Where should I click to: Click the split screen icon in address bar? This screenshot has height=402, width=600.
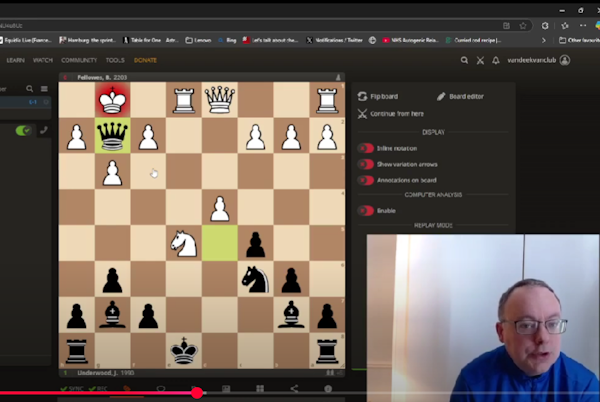(x=506, y=26)
